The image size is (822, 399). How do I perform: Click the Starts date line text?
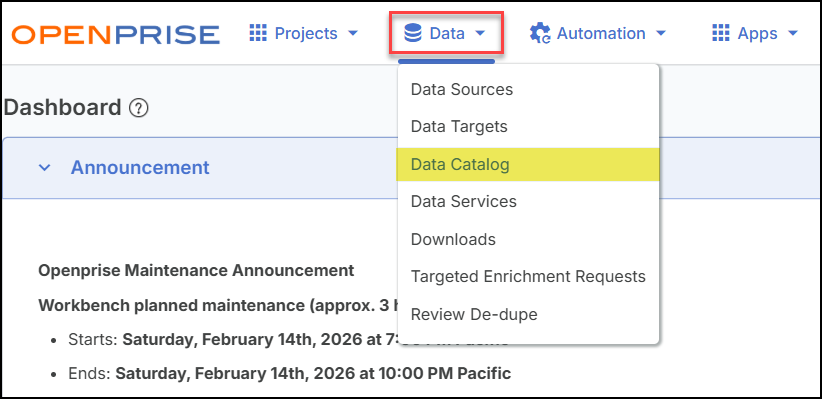(233, 340)
